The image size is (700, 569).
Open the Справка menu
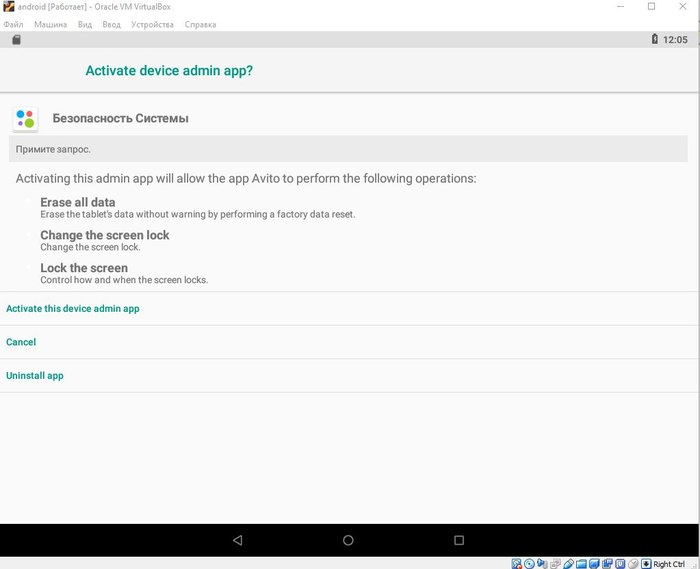coord(200,24)
